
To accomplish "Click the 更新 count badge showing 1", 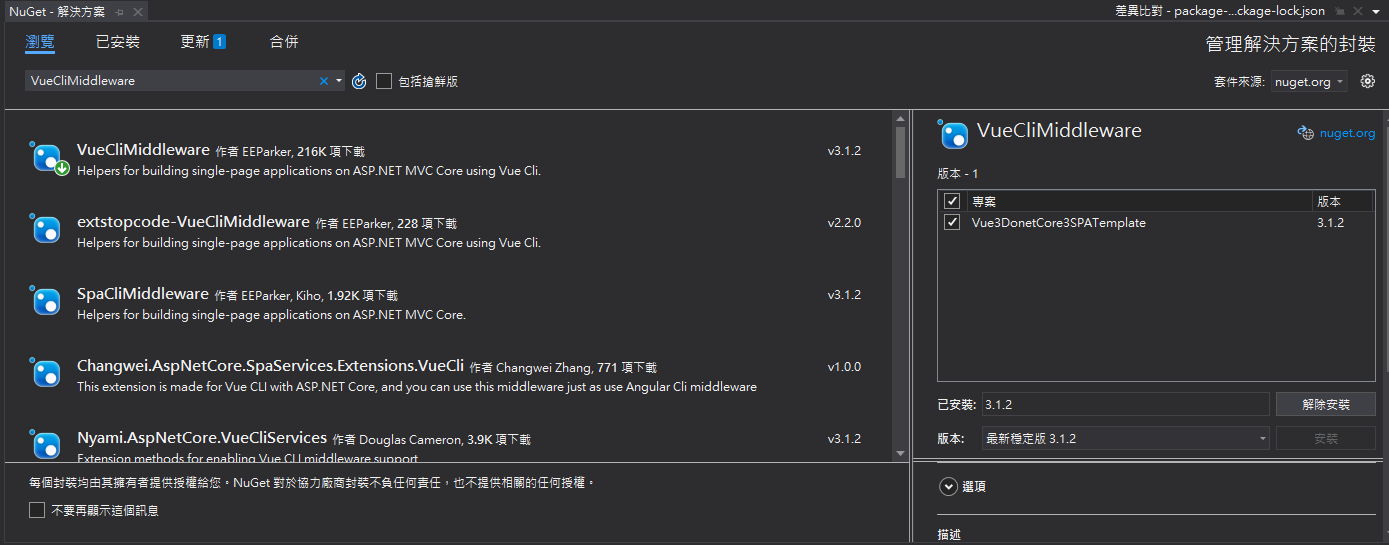I will coord(219,42).
